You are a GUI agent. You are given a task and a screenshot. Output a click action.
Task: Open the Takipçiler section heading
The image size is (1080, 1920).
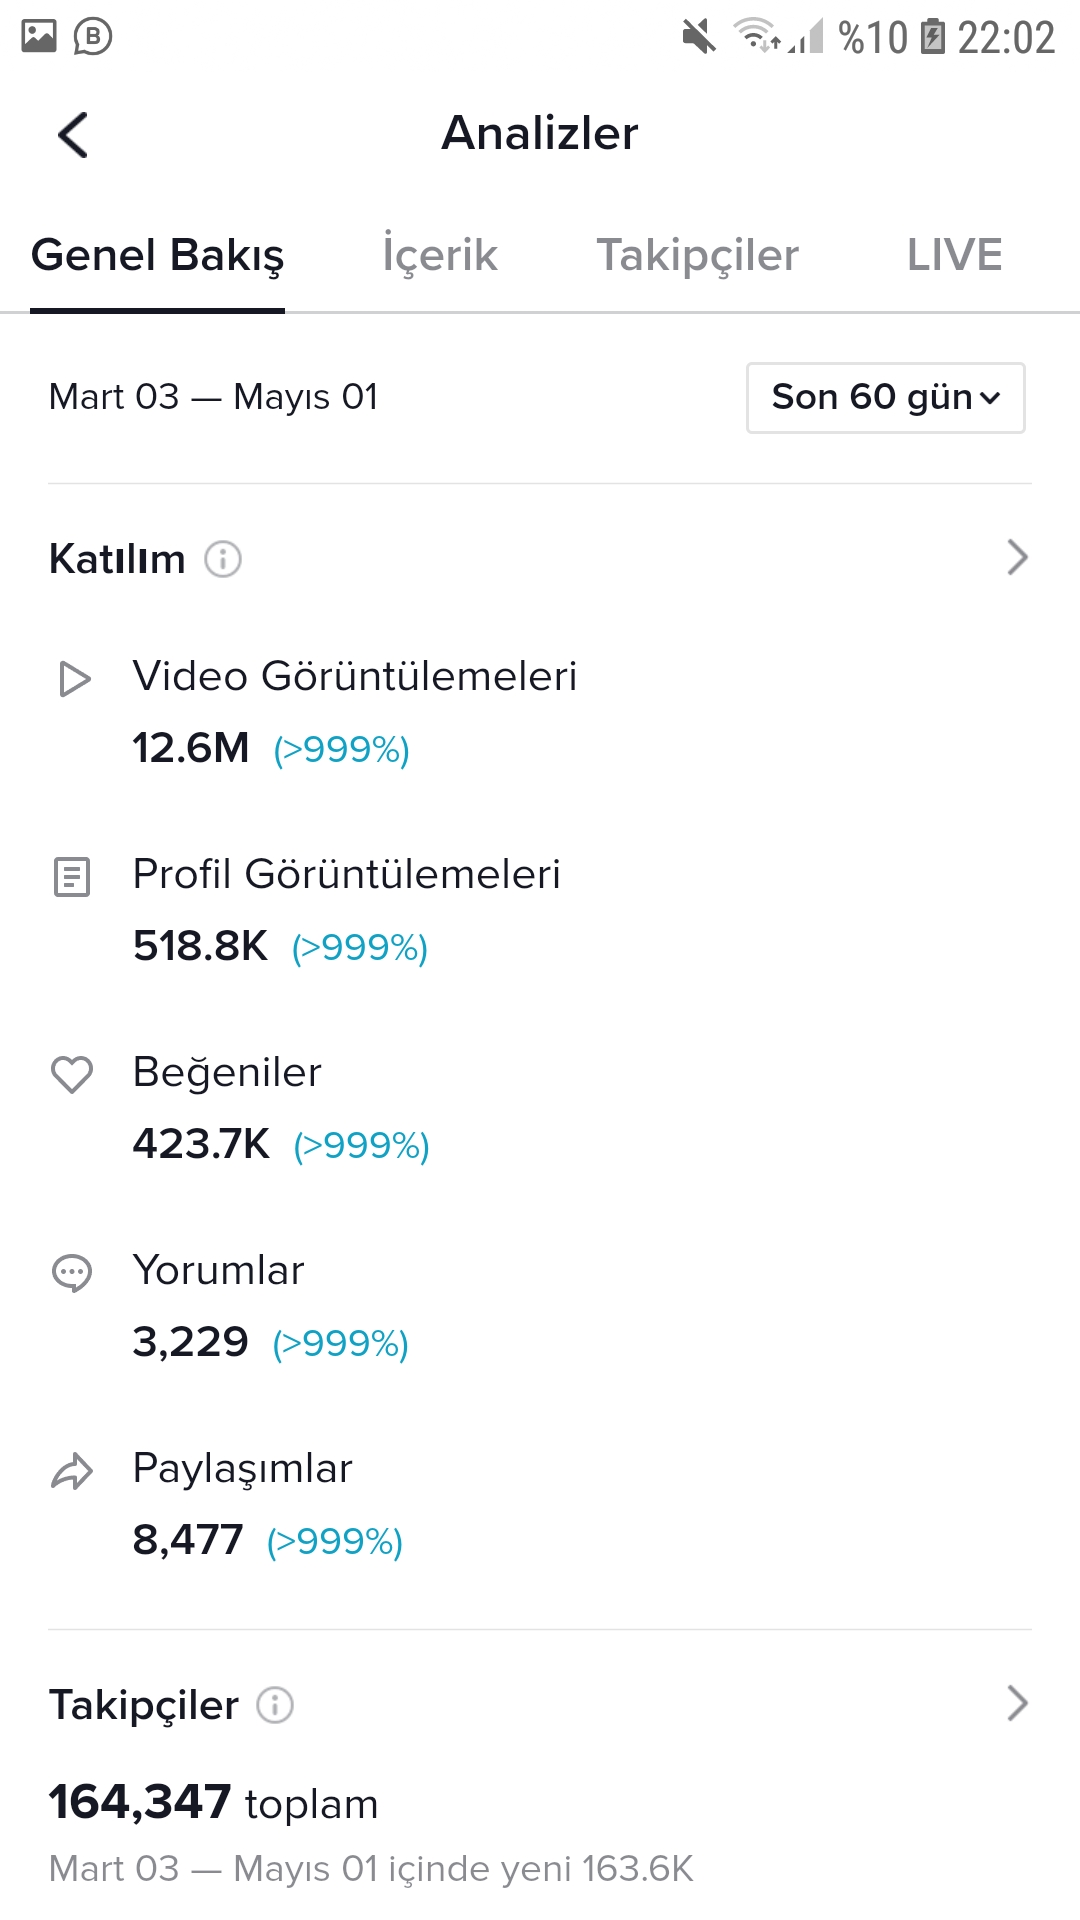tap(144, 1705)
